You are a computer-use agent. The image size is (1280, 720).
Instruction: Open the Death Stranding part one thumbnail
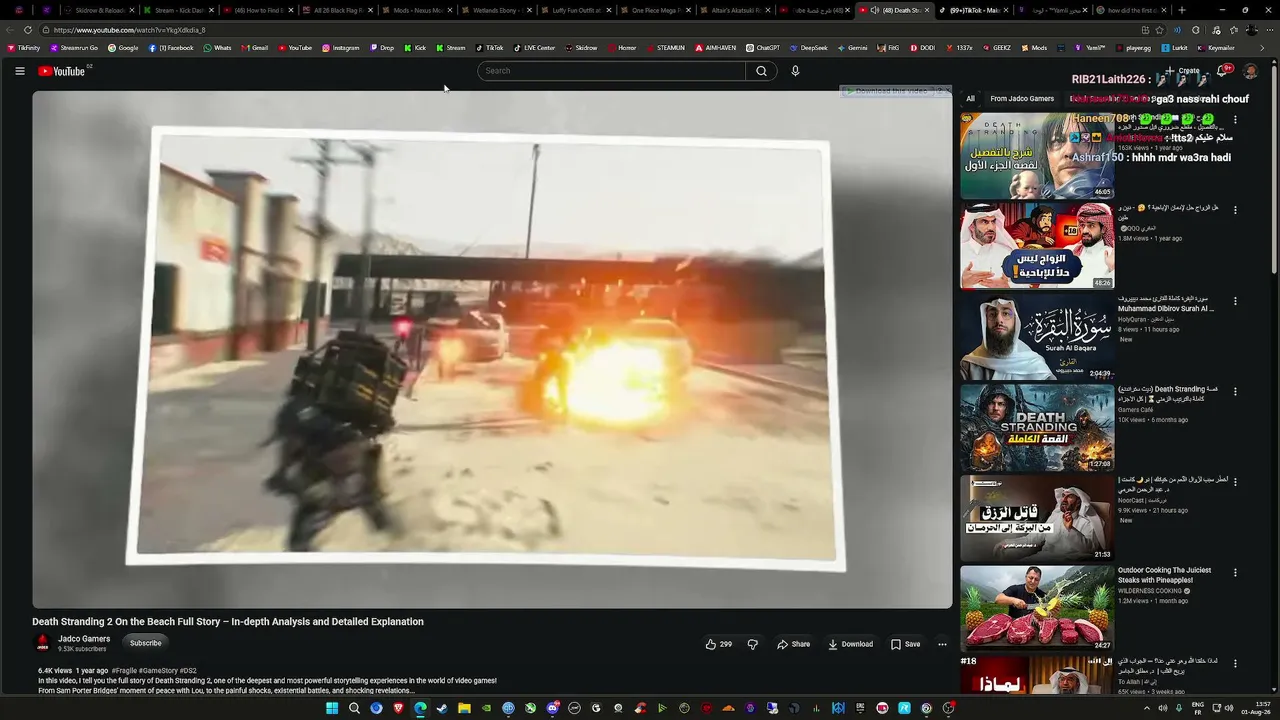[1037, 155]
